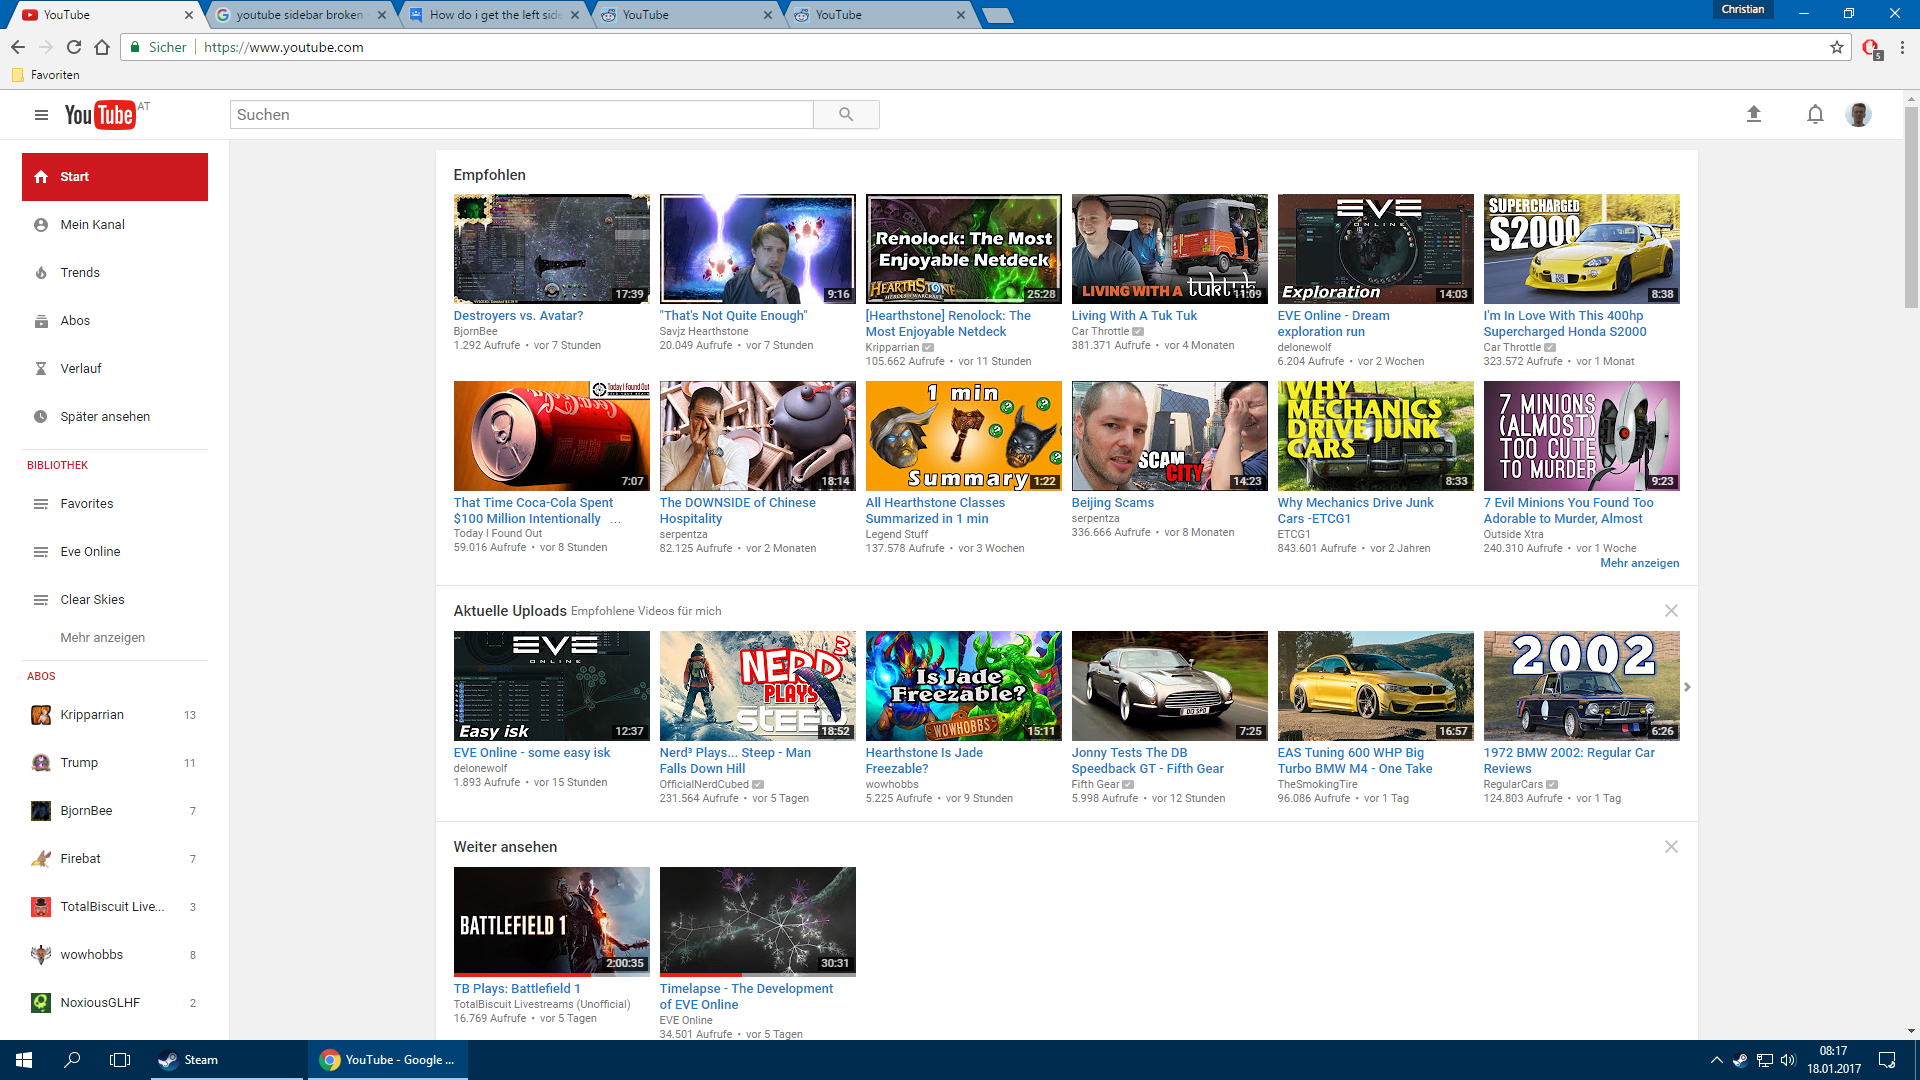
Task: Open the video upload icon
Action: (1755, 114)
